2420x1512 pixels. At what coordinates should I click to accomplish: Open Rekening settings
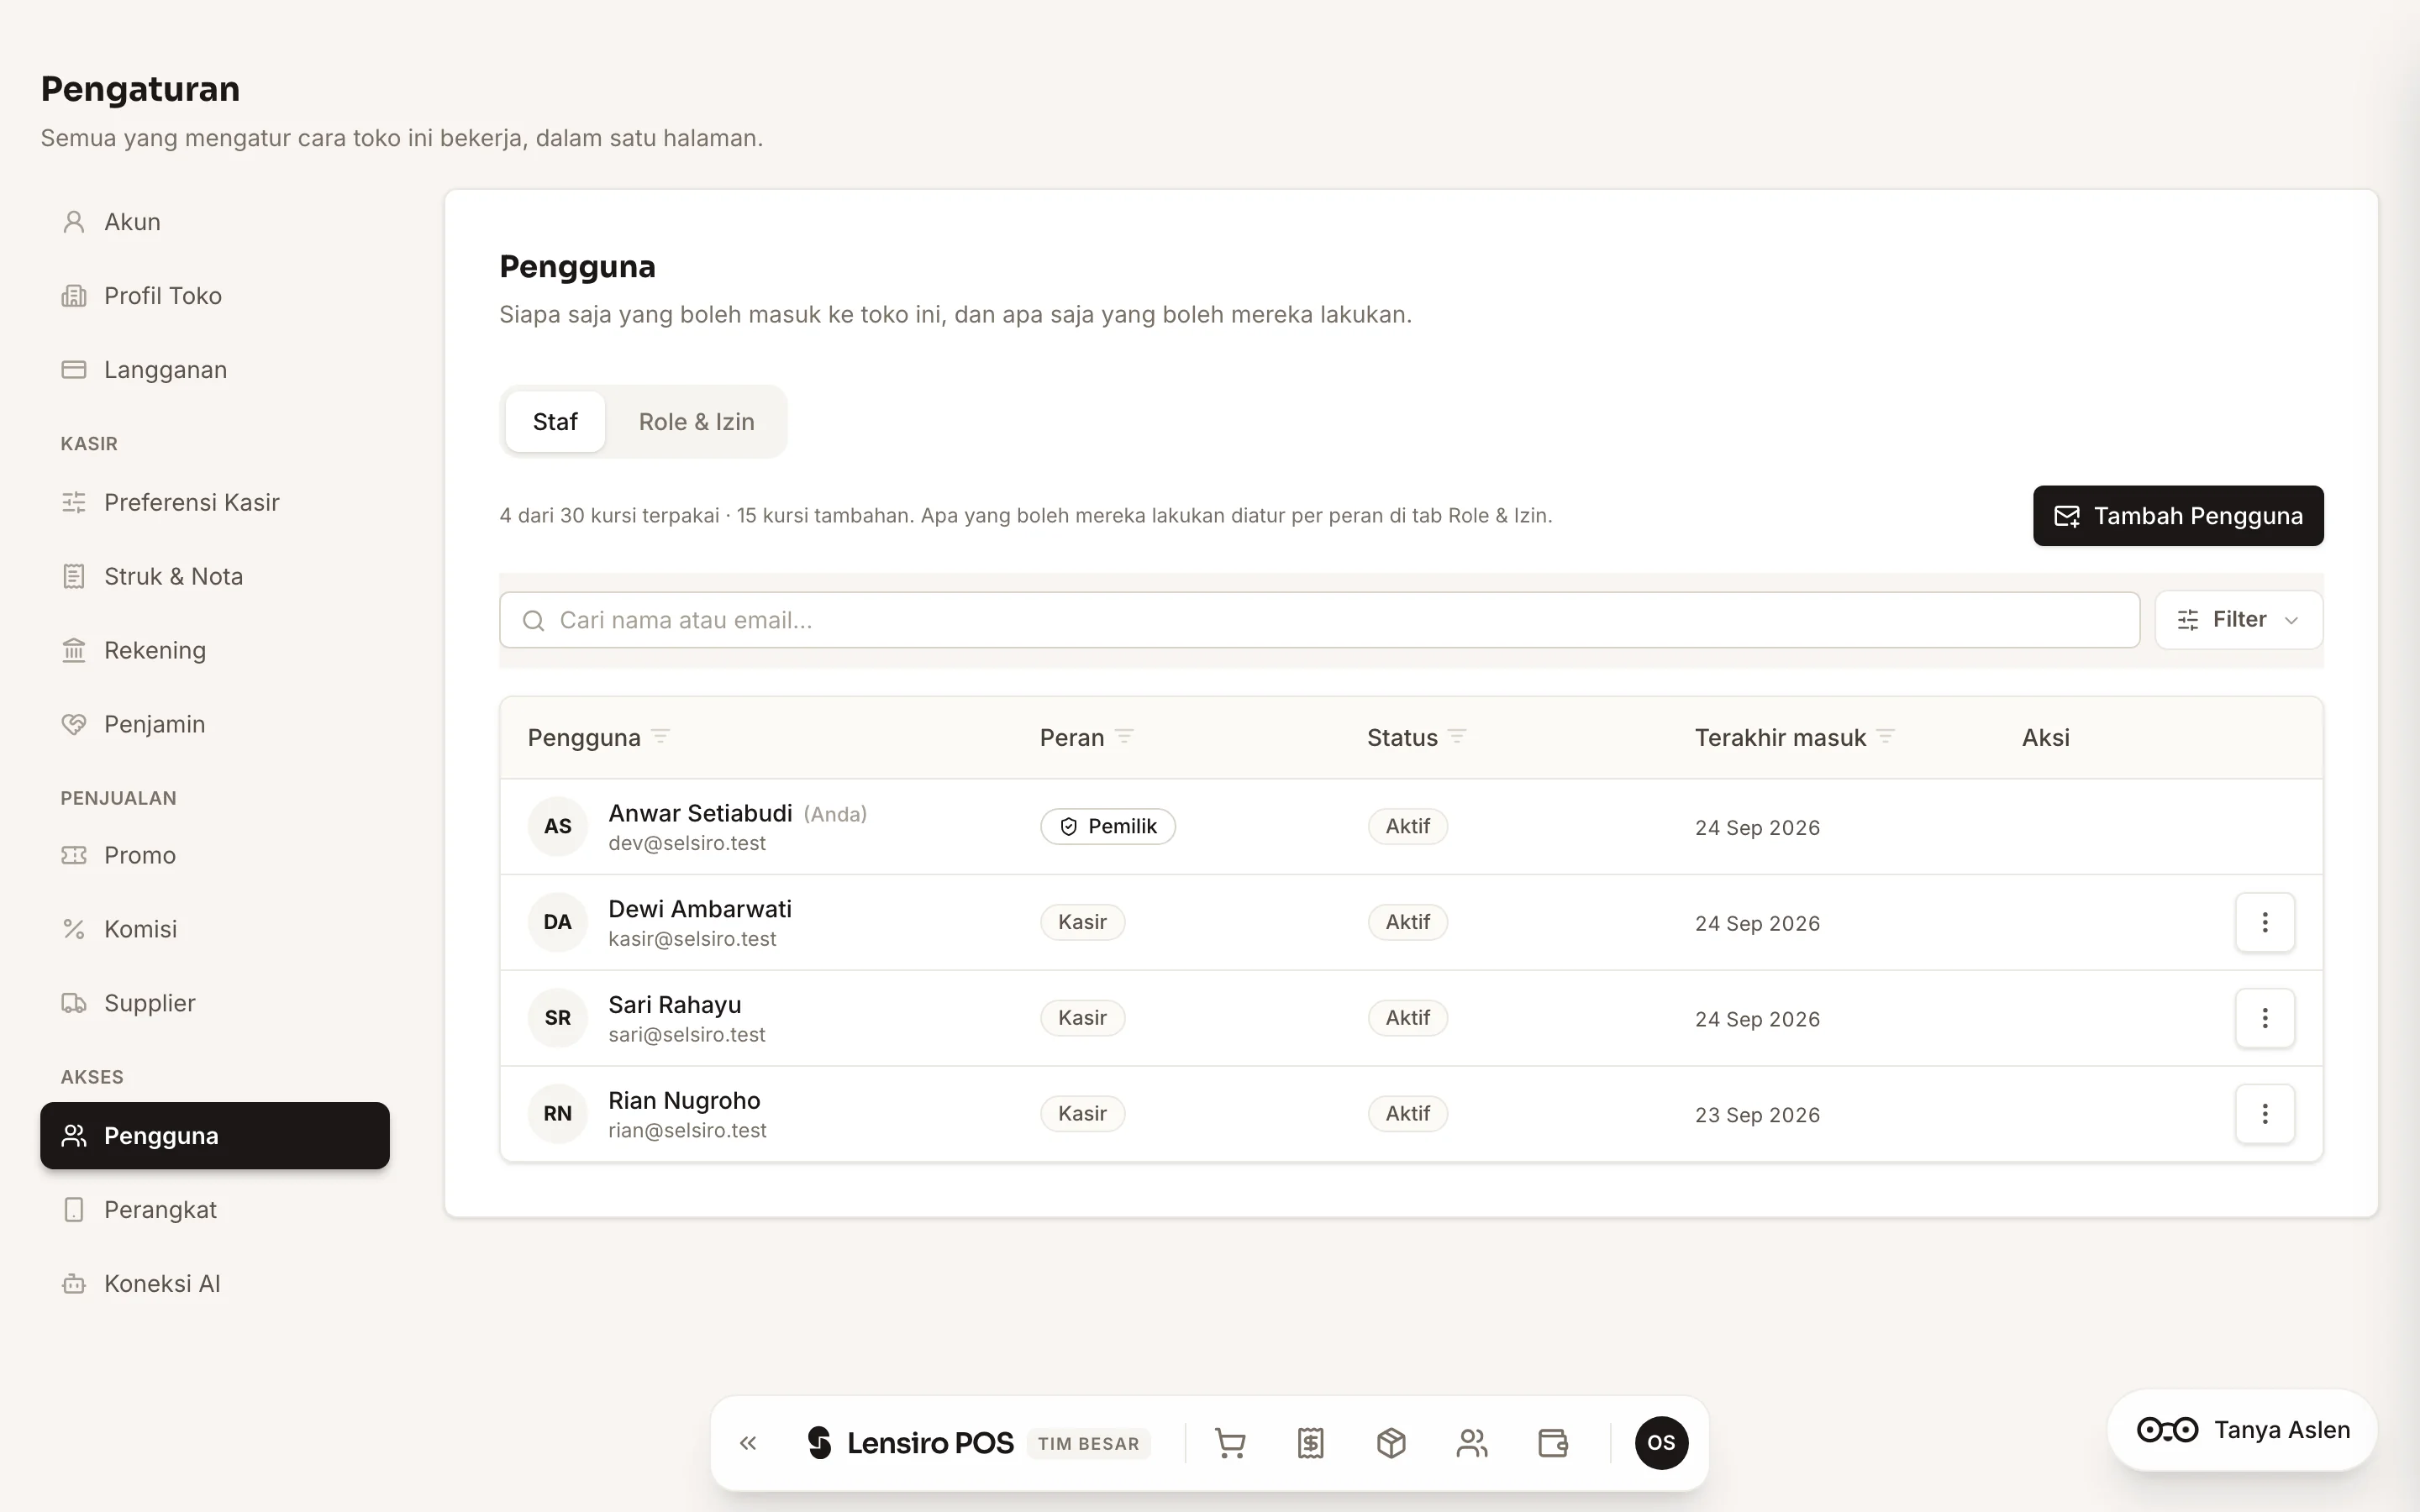click(215, 650)
